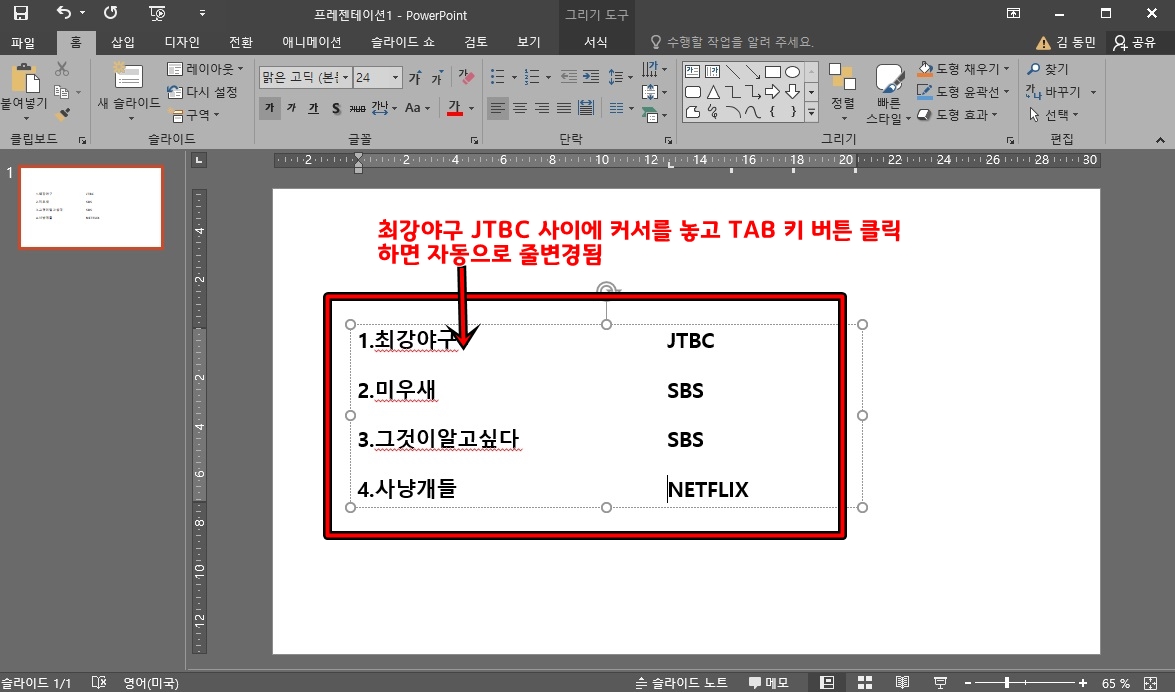Center align the text
1175x692 pixels.
click(519, 108)
